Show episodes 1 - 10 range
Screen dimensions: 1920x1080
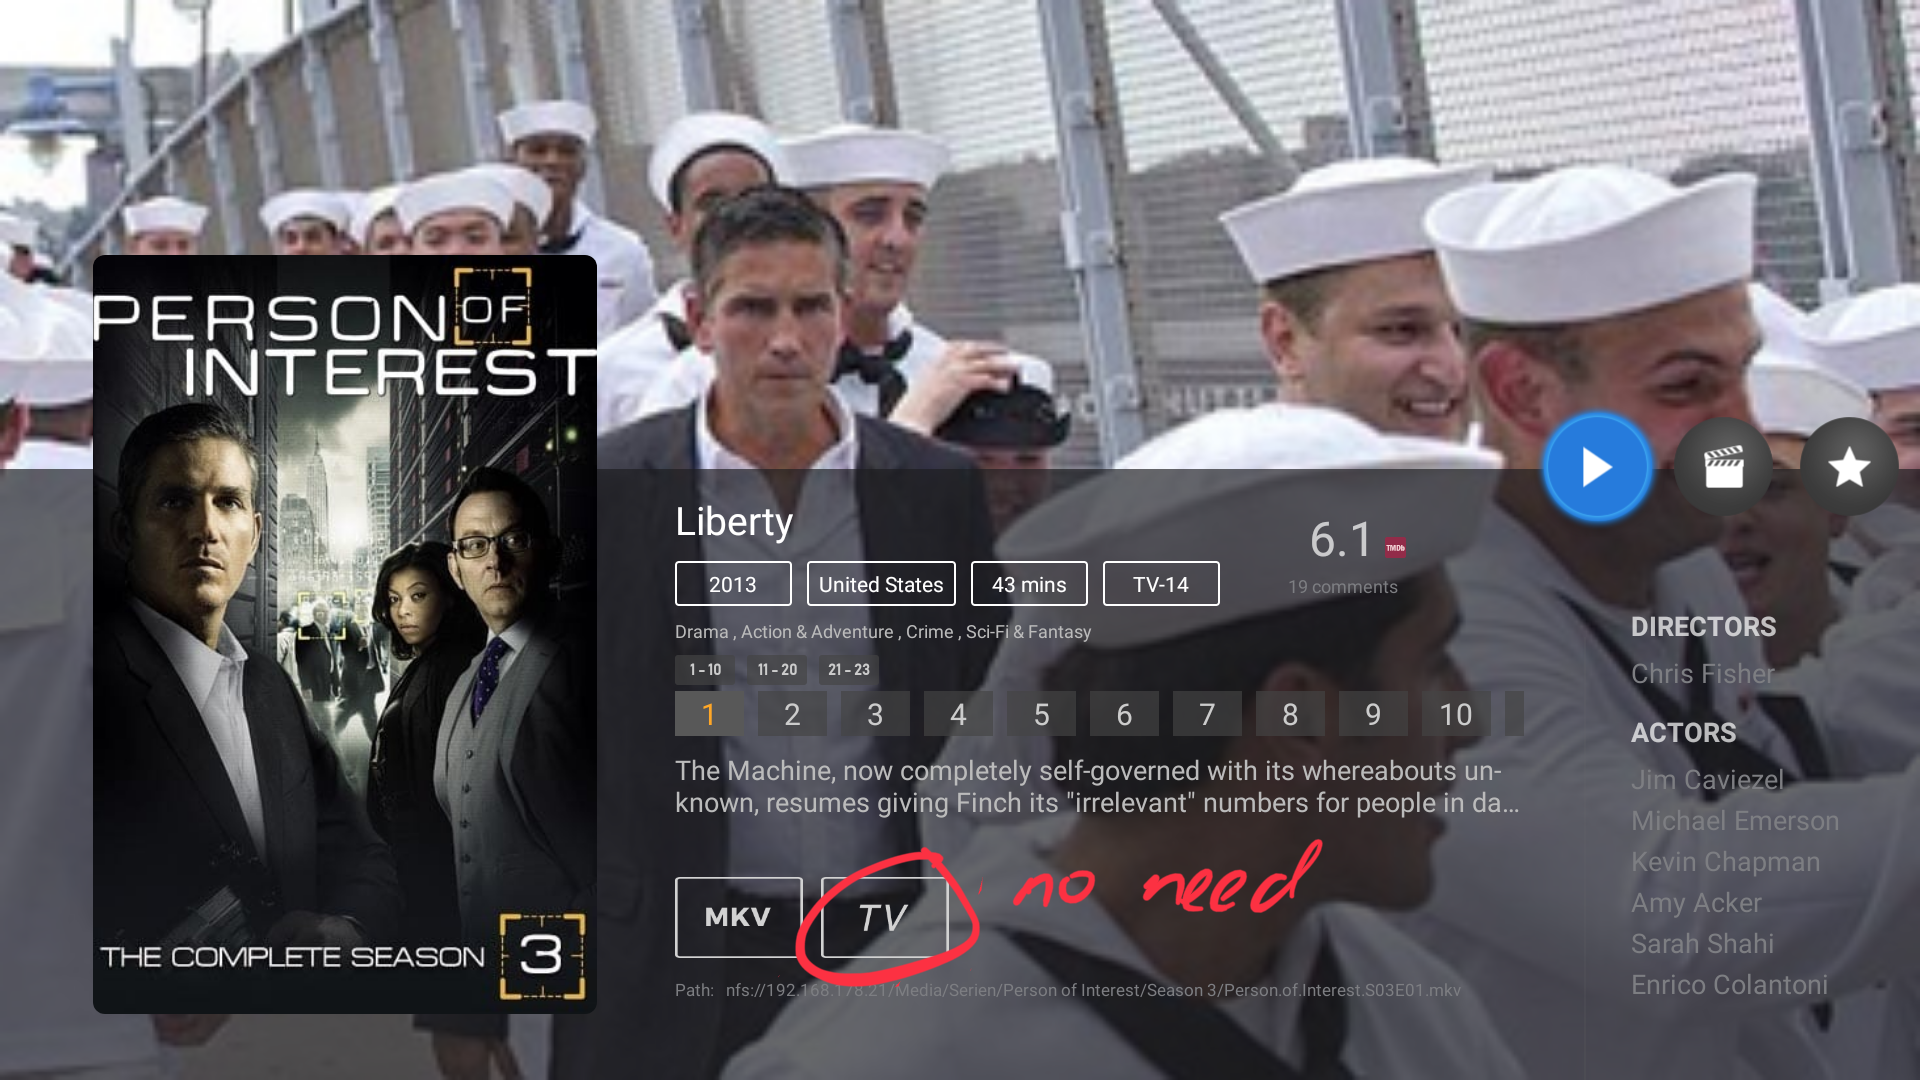point(705,670)
